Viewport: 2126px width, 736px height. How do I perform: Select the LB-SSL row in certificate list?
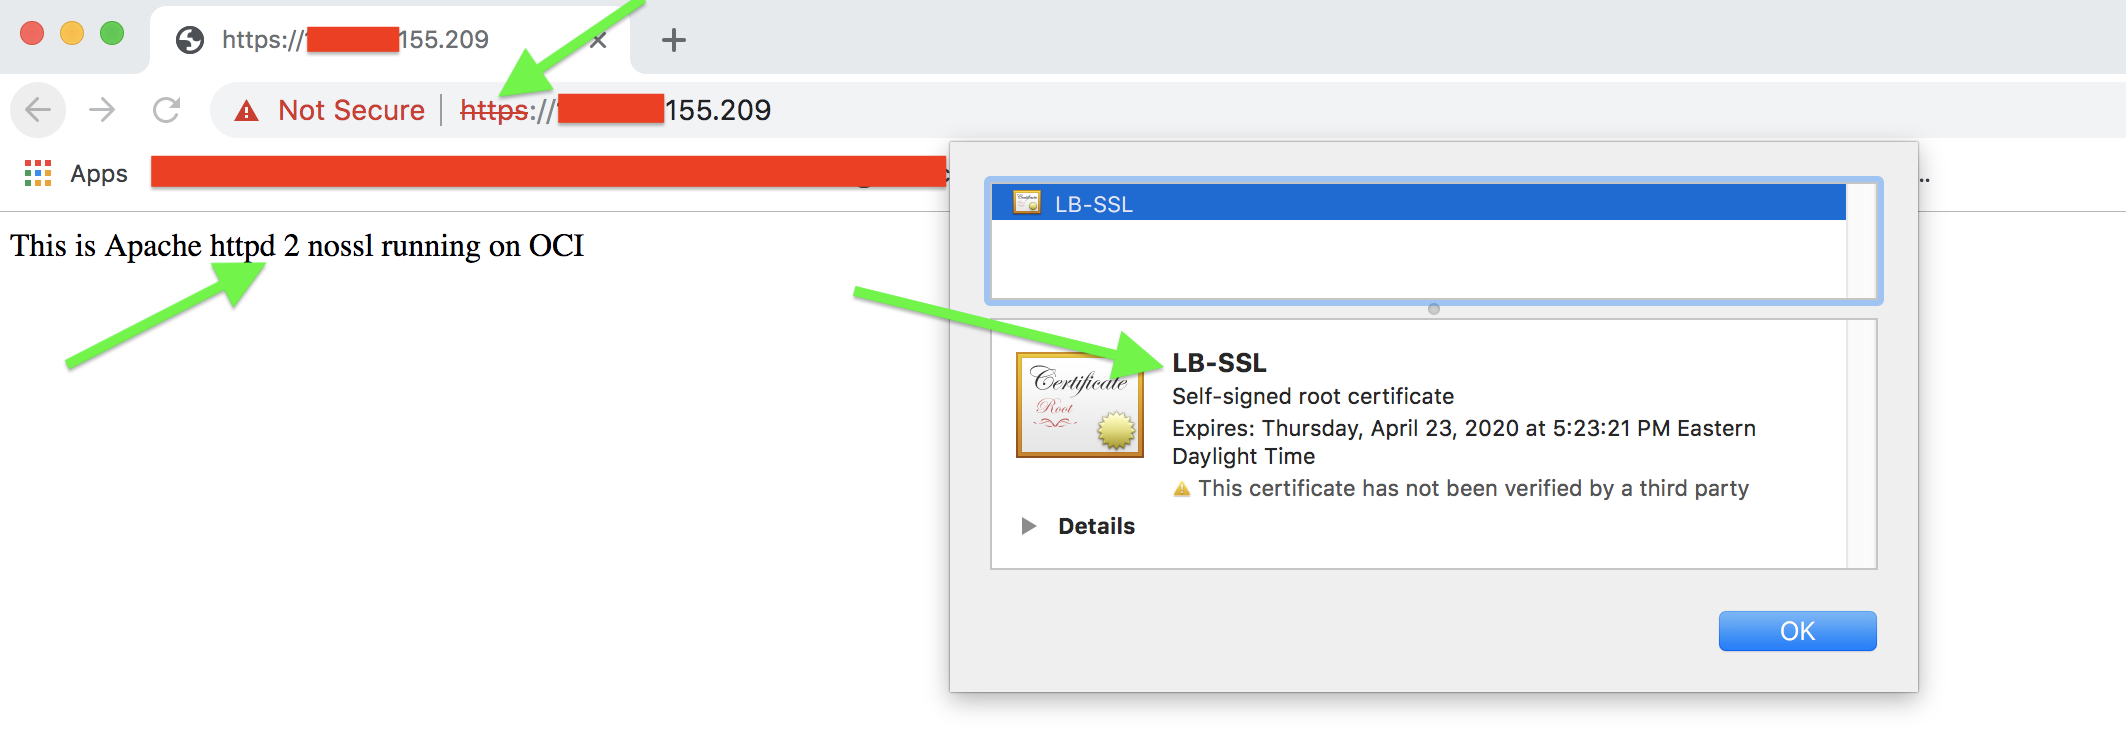pos(1418,203)
